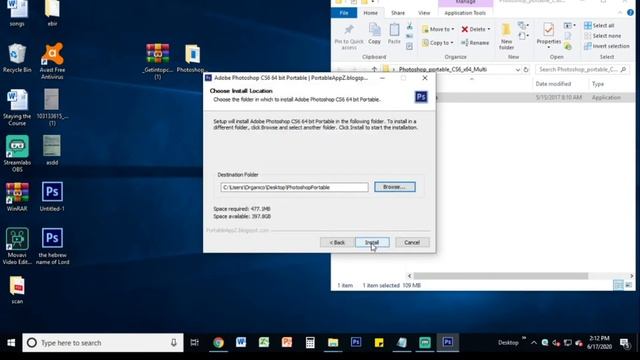The image size is (640, 360).
Task: Open Google Chrome from the taskbar
Action: click(x=218, y=342)
